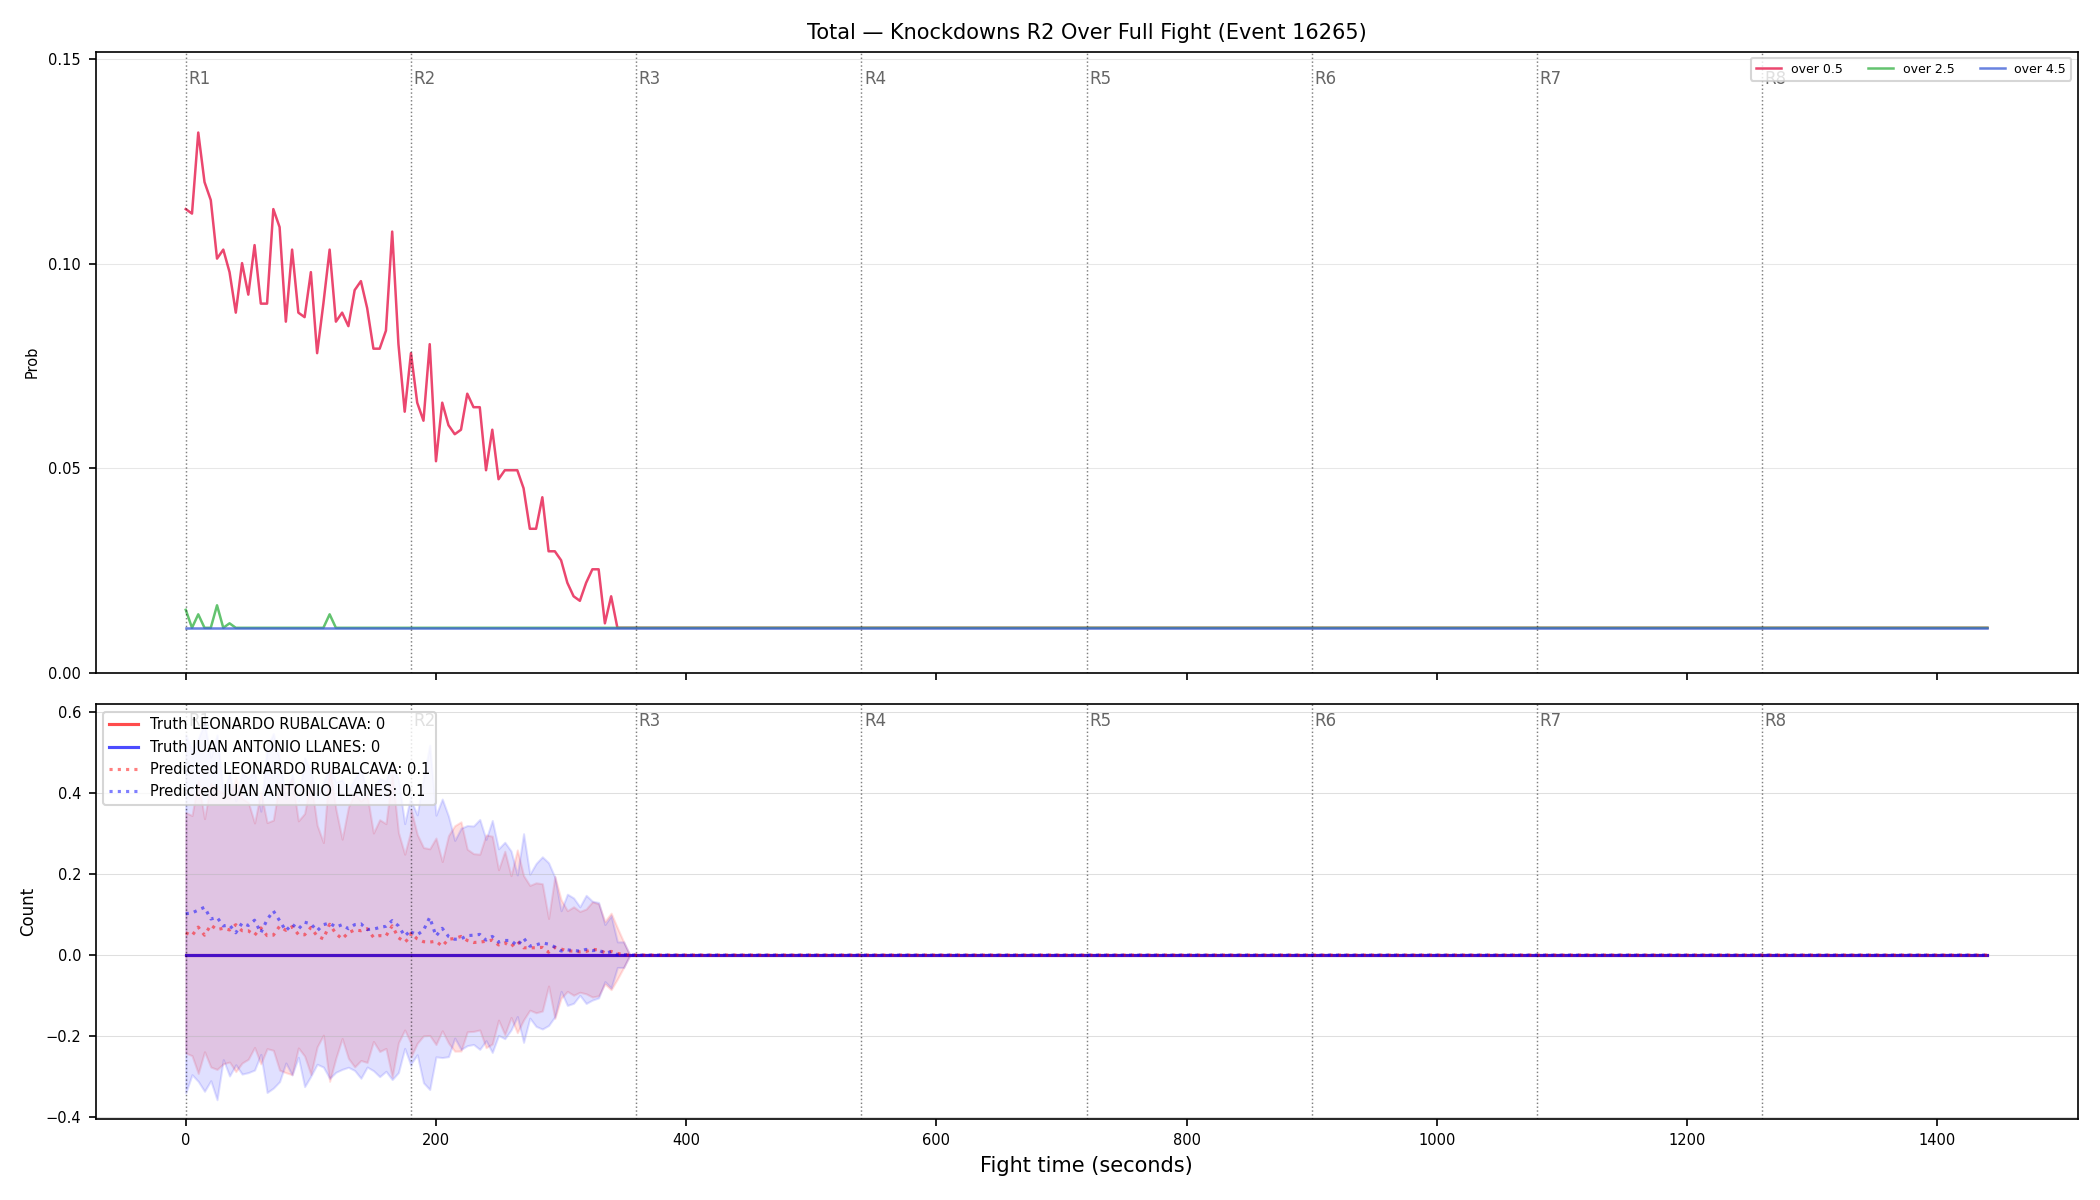Select the R5 round marker in top chart
2100x1200 pixels.
(1100, 78)
